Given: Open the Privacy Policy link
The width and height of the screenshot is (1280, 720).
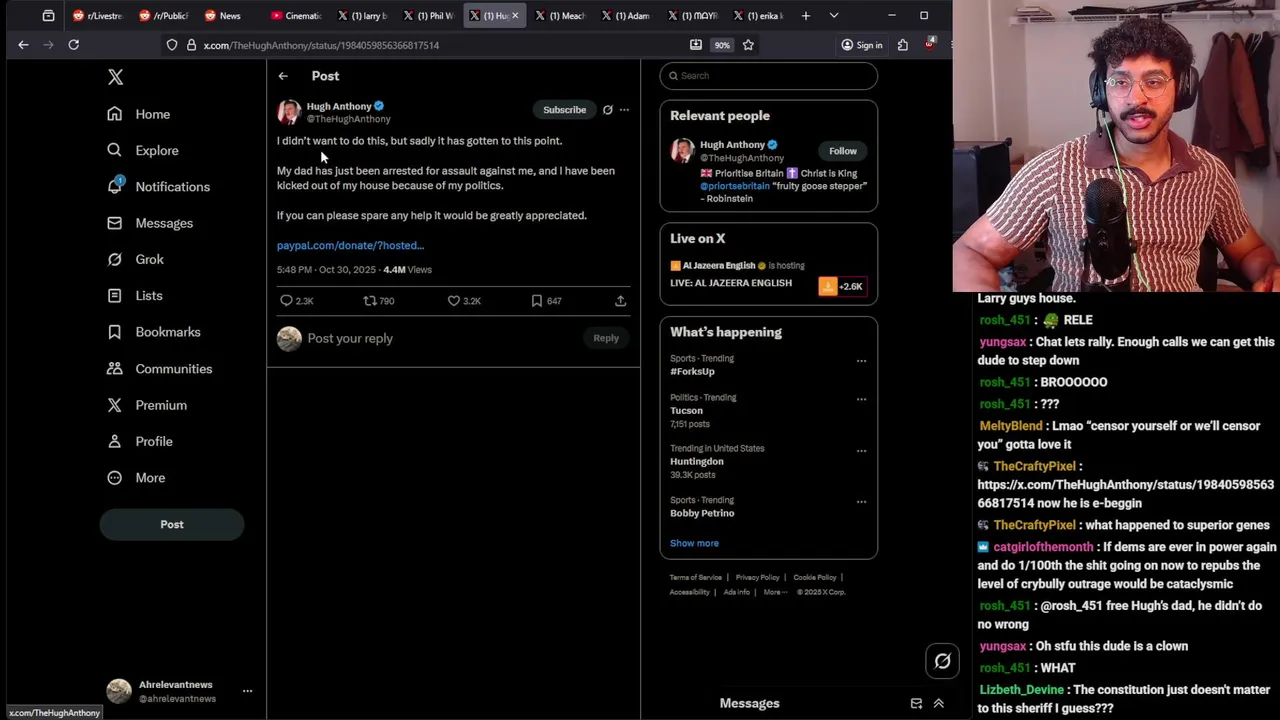Looking at the screenshot, I should [757, 578].
